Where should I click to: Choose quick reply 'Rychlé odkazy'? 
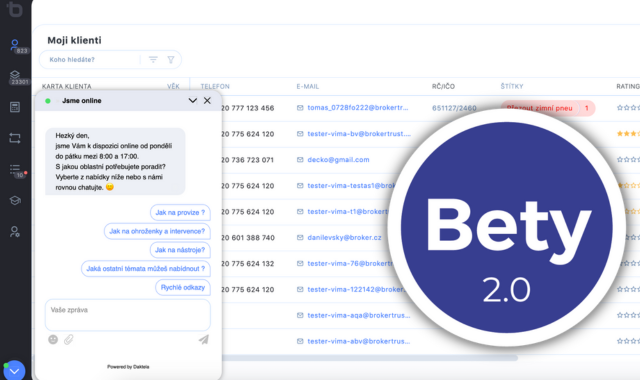[x=183, y=288]
